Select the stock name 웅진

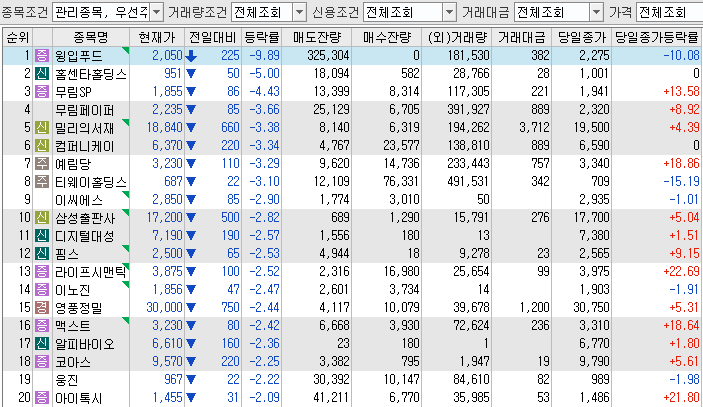coord(67,380)
